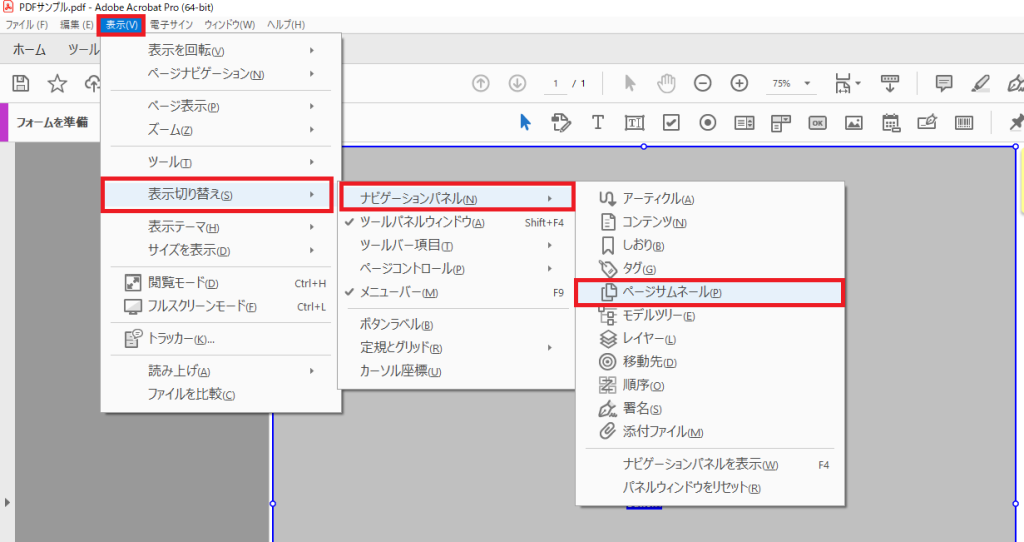
Task: Select the blue arrow object tool
Action: [x=526, y=122]
